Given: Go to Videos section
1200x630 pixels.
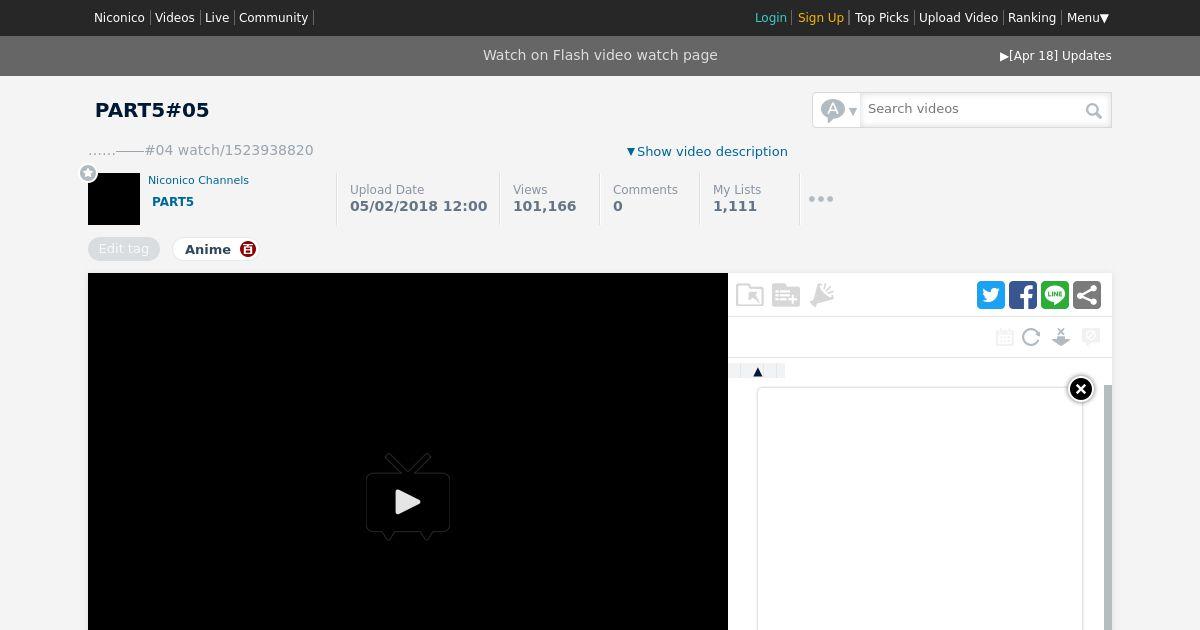Looking at the screenshot, I should pos(175,18).
